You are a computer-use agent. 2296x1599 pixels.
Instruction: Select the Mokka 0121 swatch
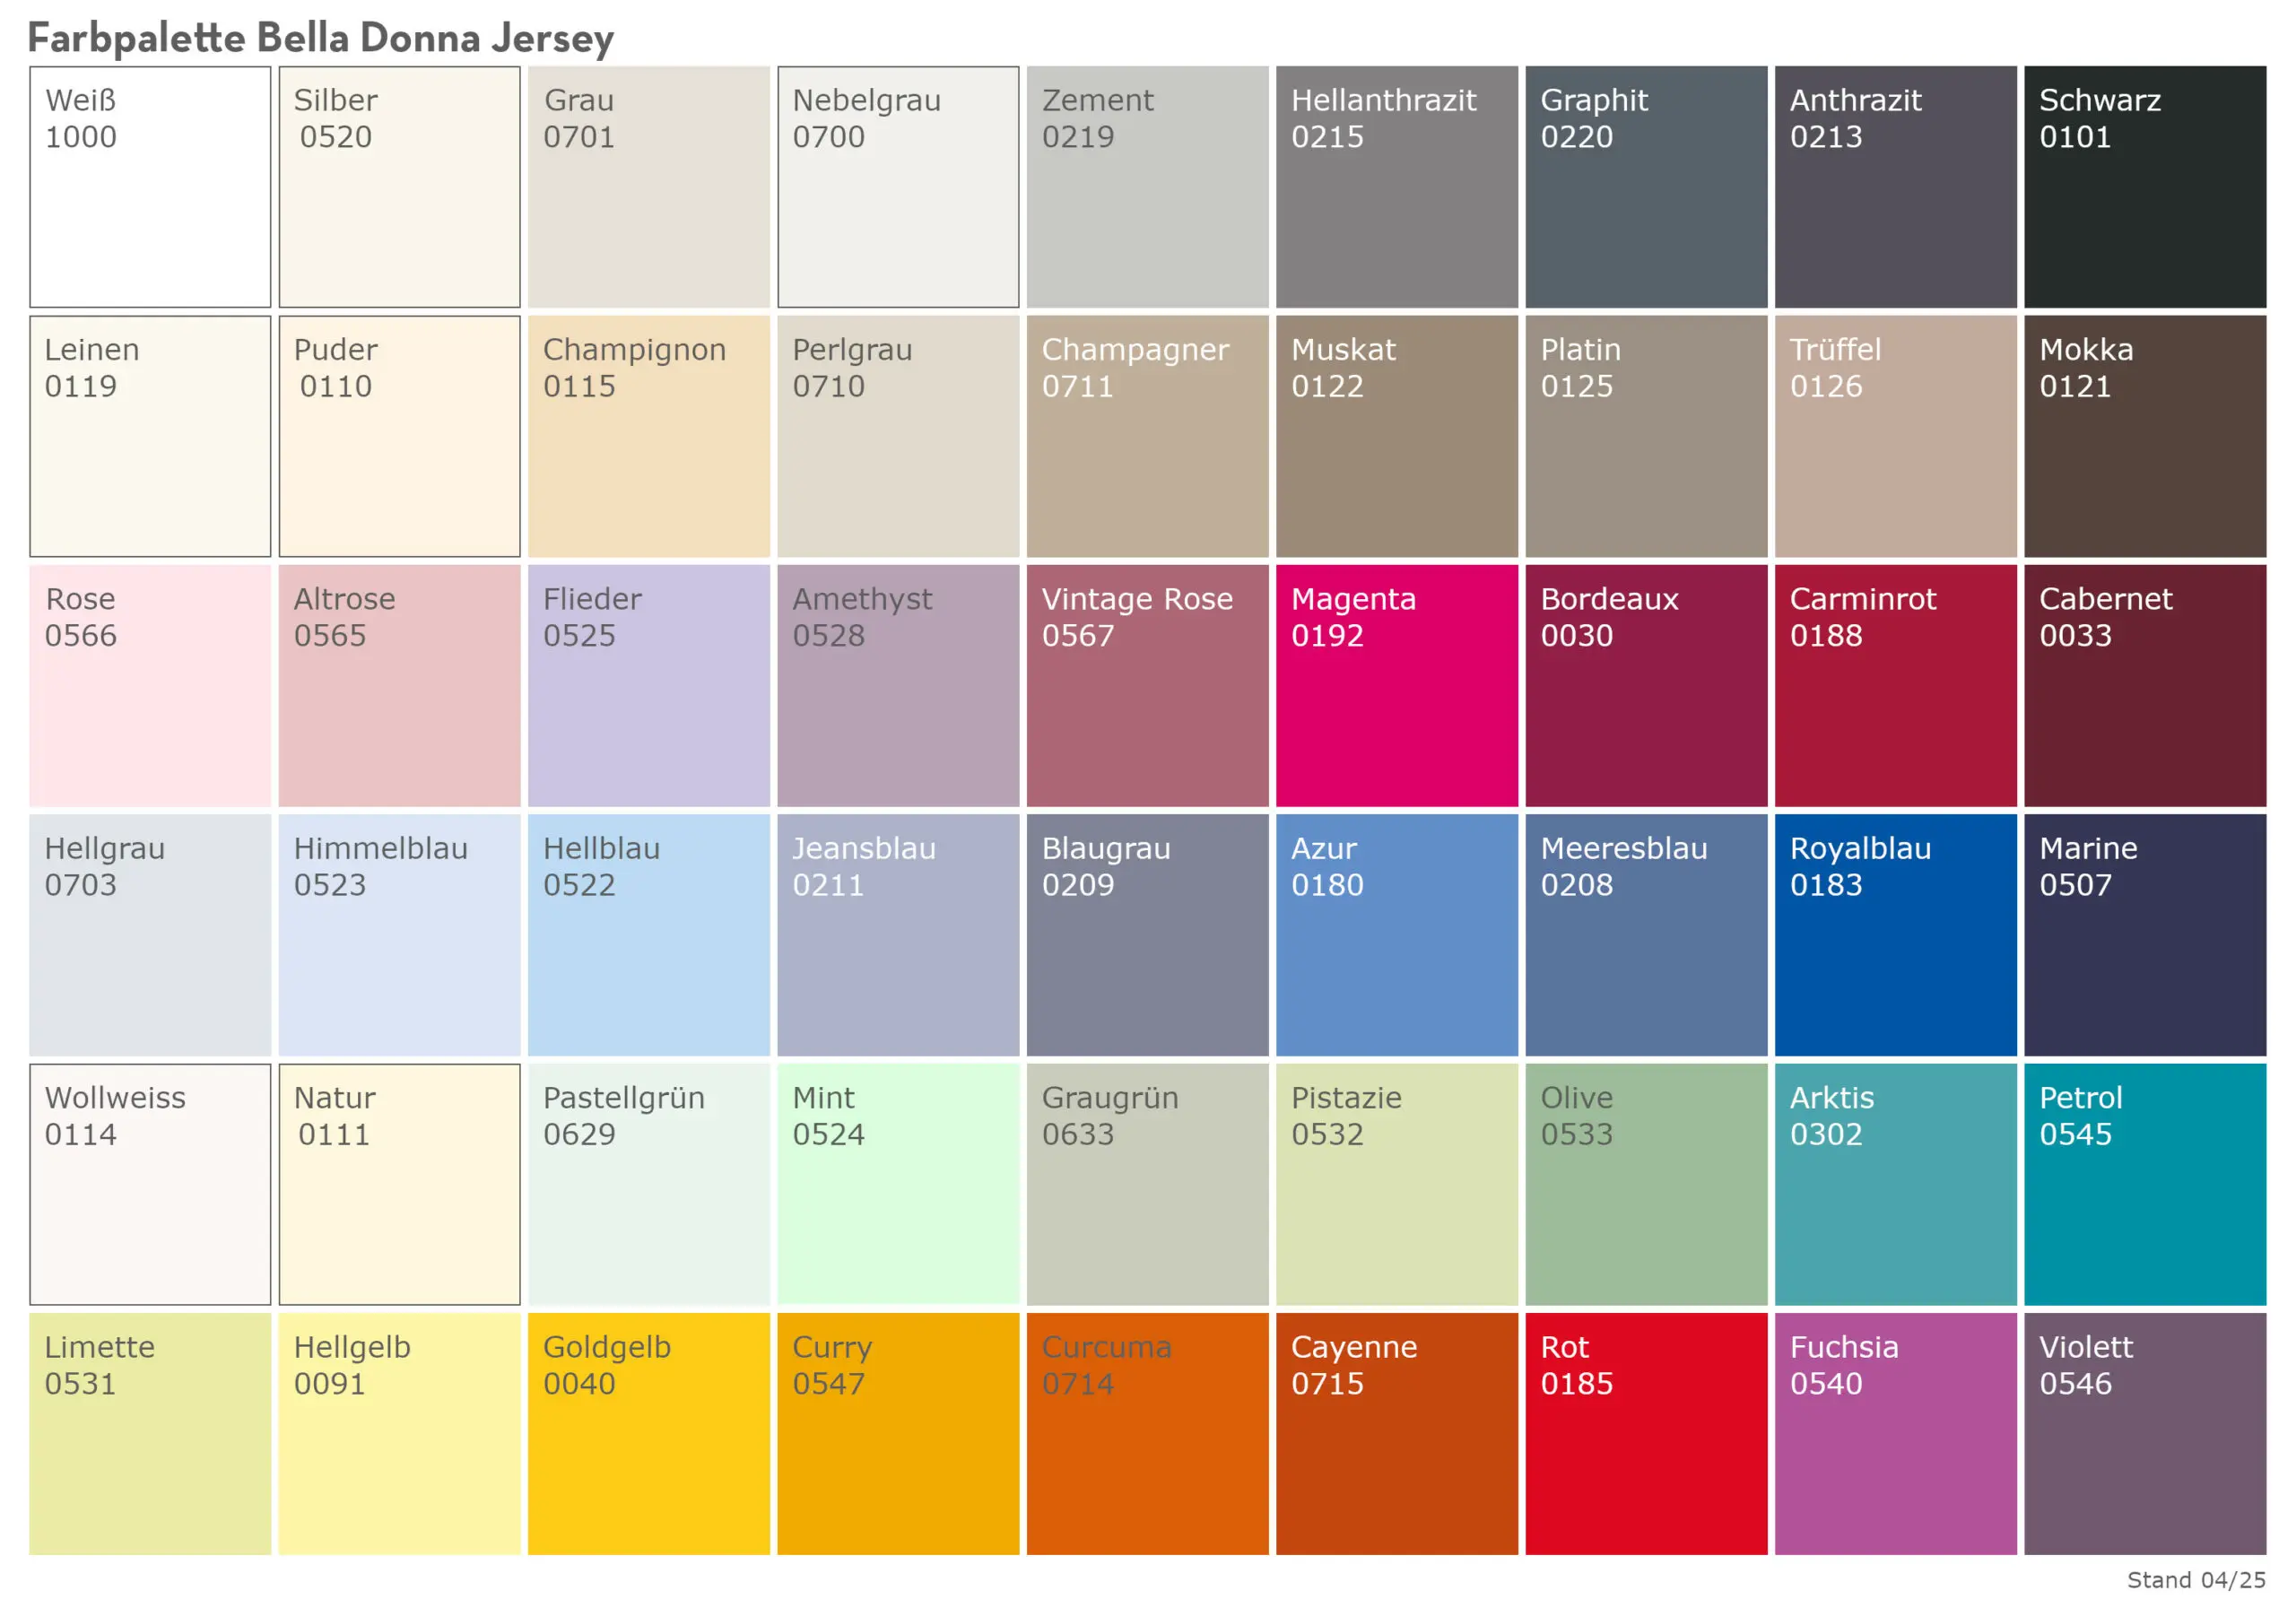(2144, 435)
